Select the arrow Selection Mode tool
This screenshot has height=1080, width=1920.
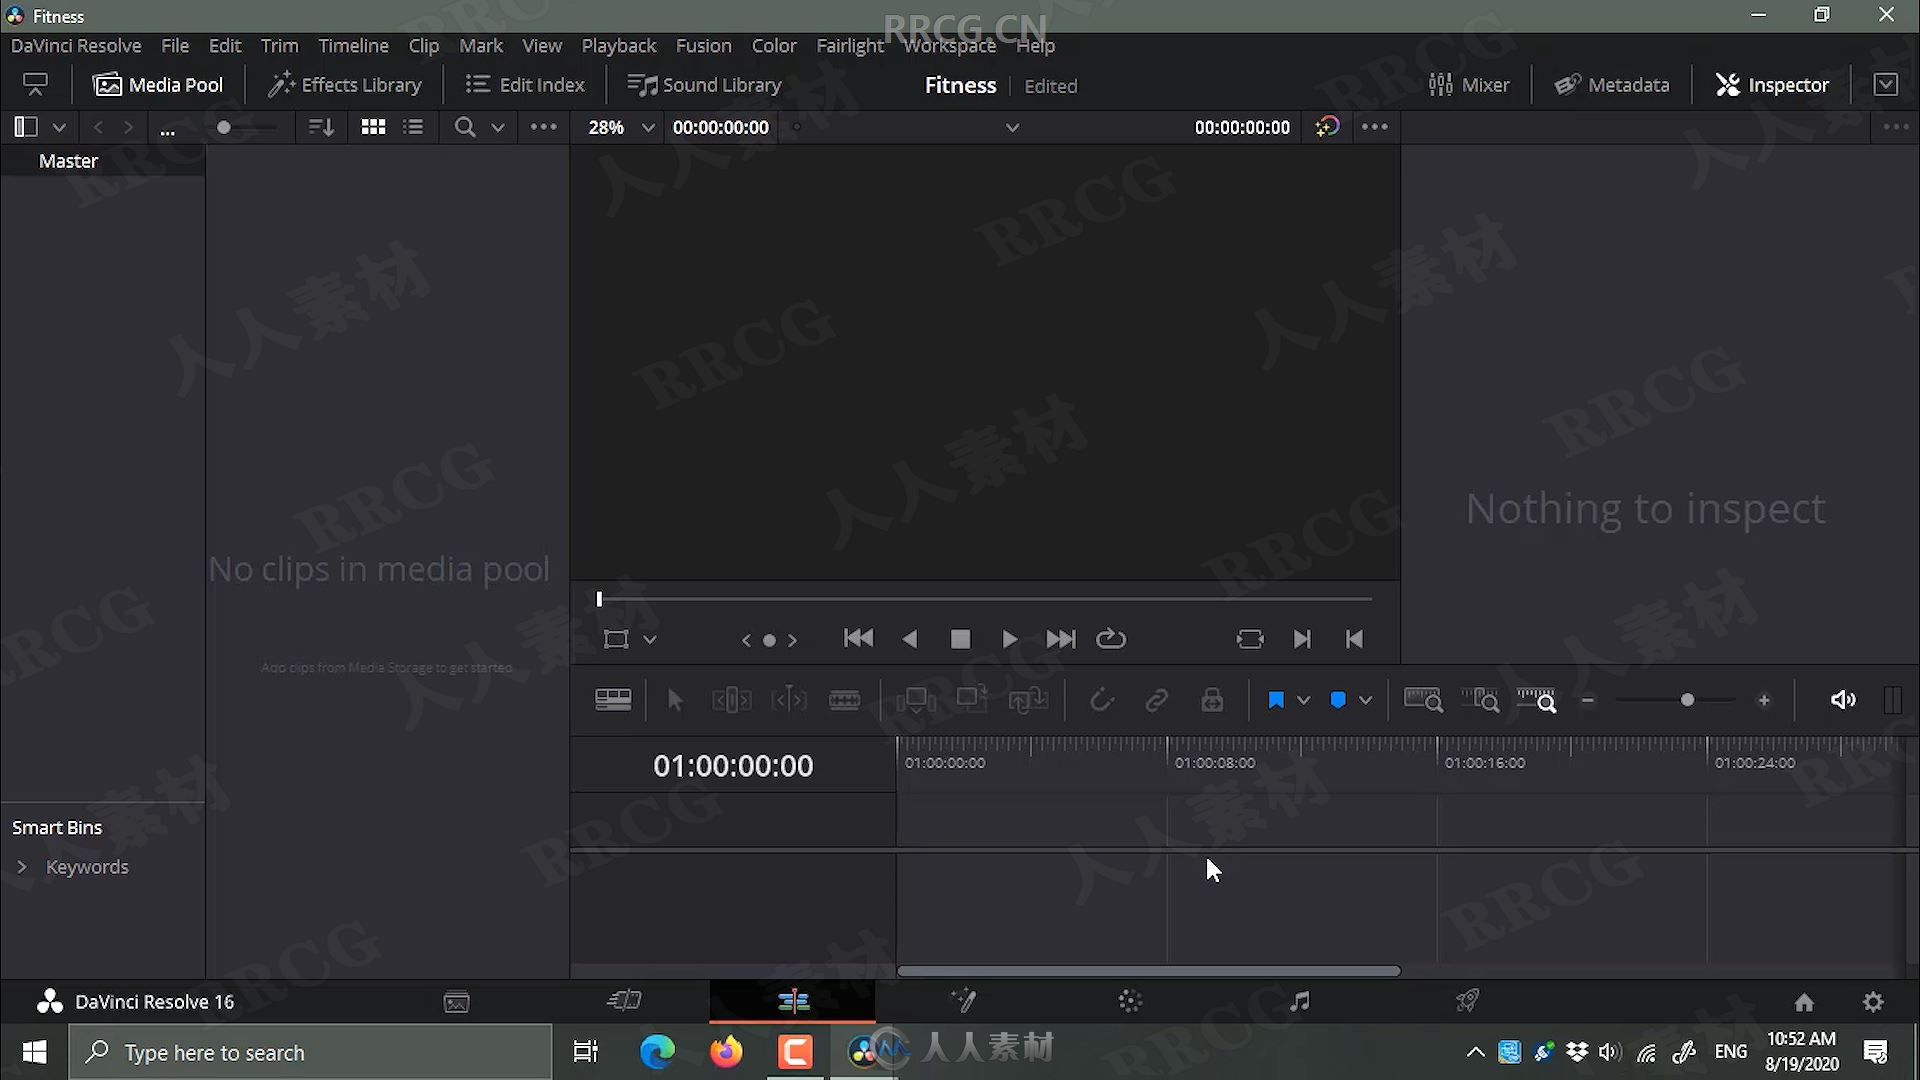point(675,700)
